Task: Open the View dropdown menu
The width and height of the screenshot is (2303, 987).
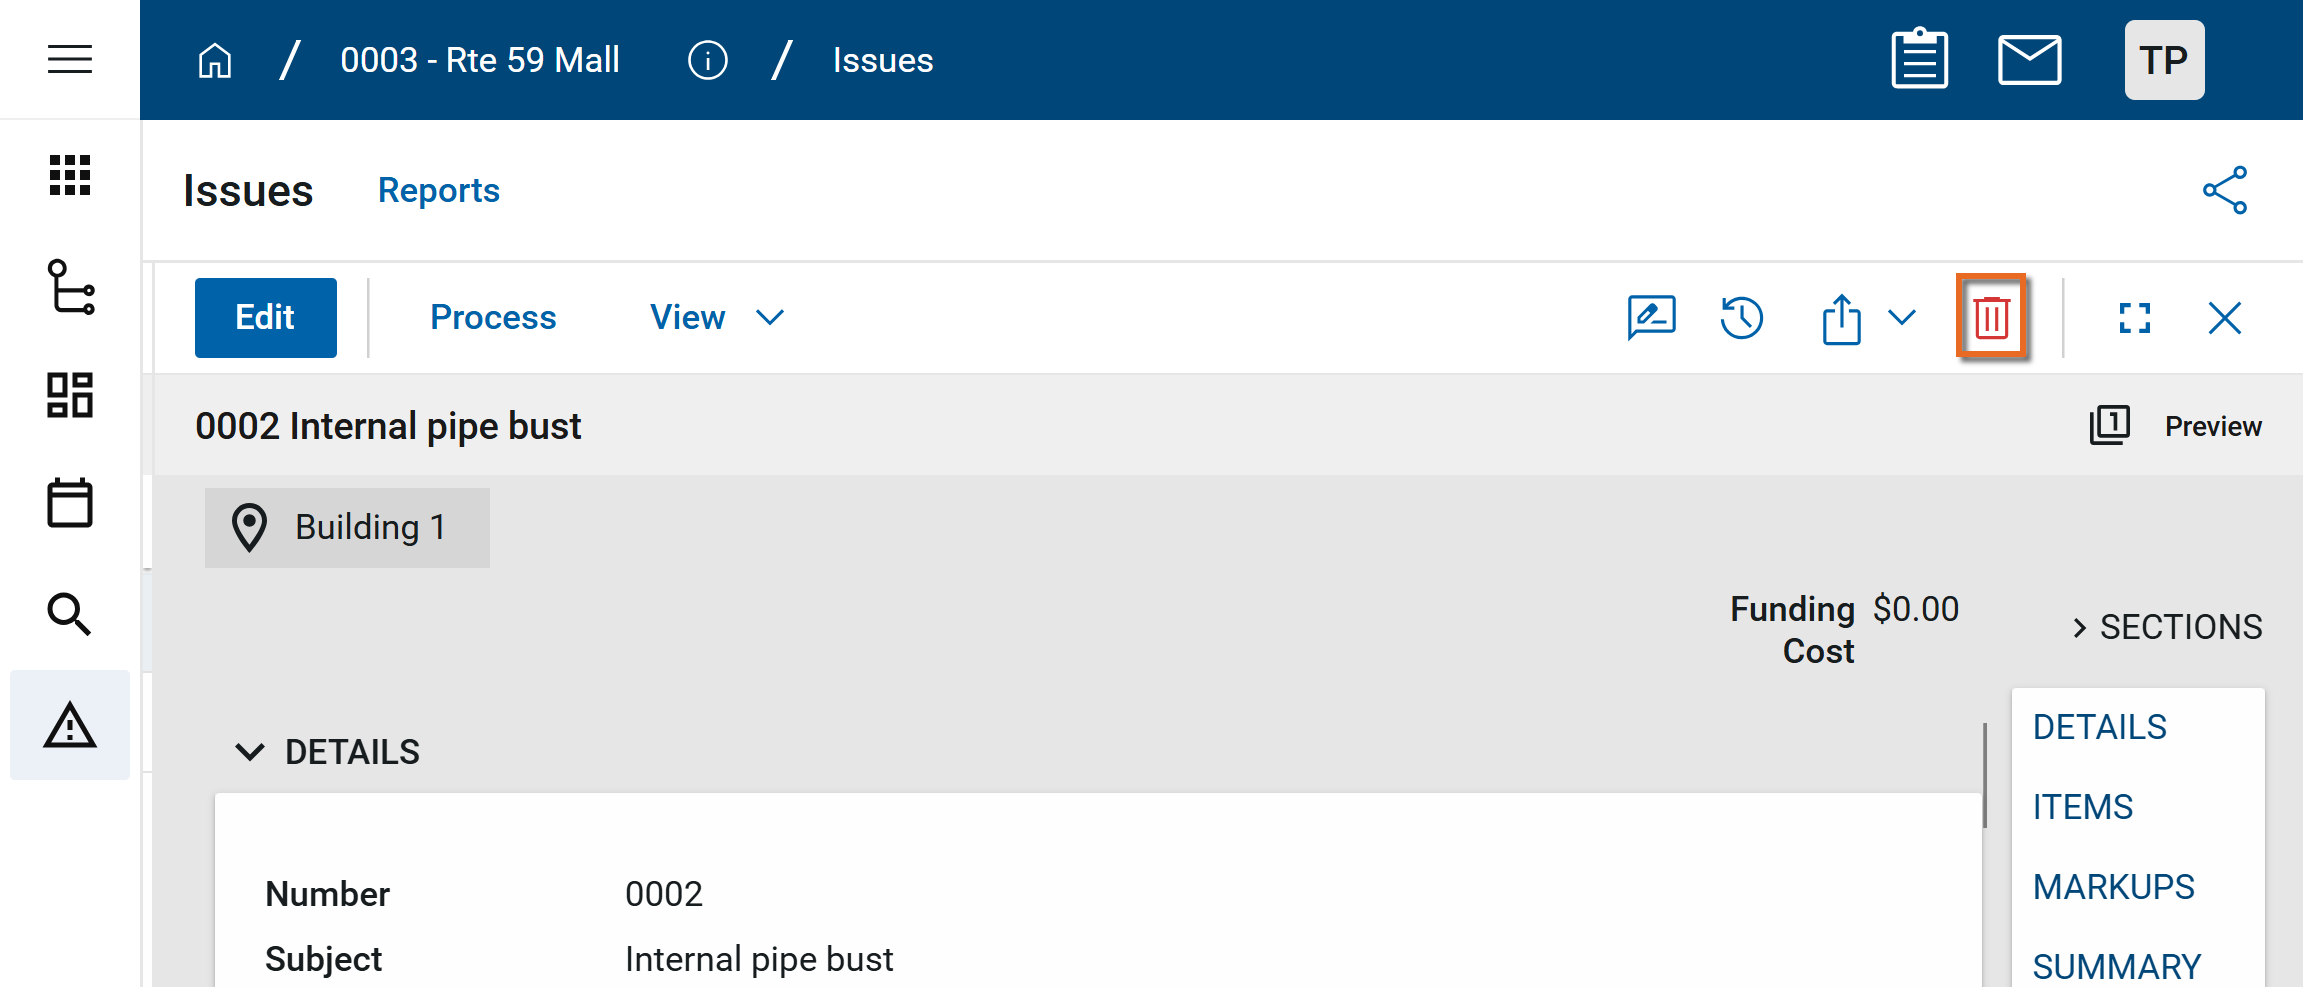Action: (x=716, y=318)
